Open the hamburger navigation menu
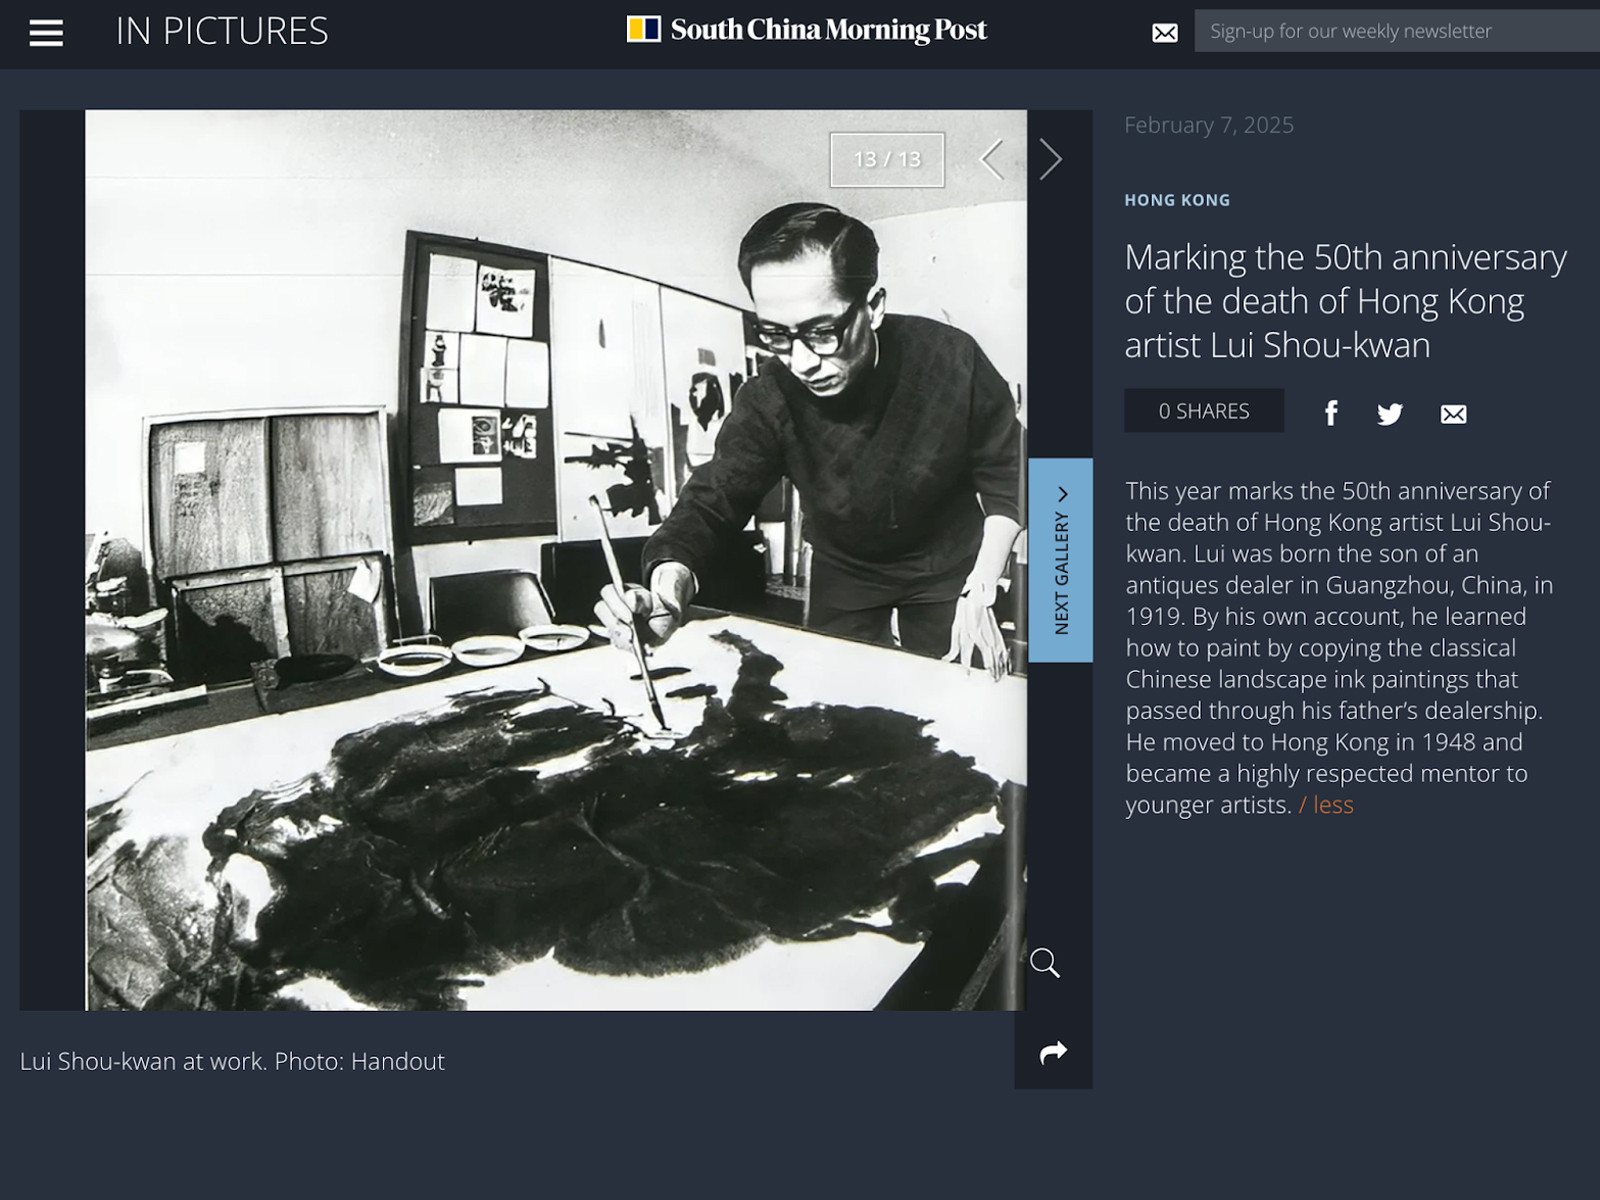The height and width of the screenshot is (1200, 1600). click(x=46, y=33)
